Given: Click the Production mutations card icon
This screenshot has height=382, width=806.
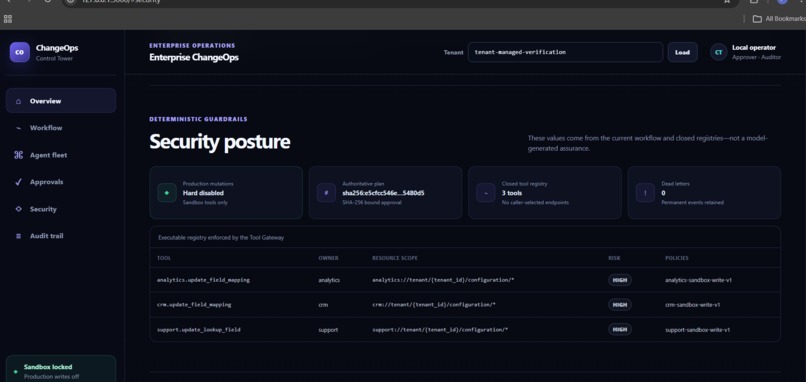Looking at the screenshot, I should tap(167, 193).
